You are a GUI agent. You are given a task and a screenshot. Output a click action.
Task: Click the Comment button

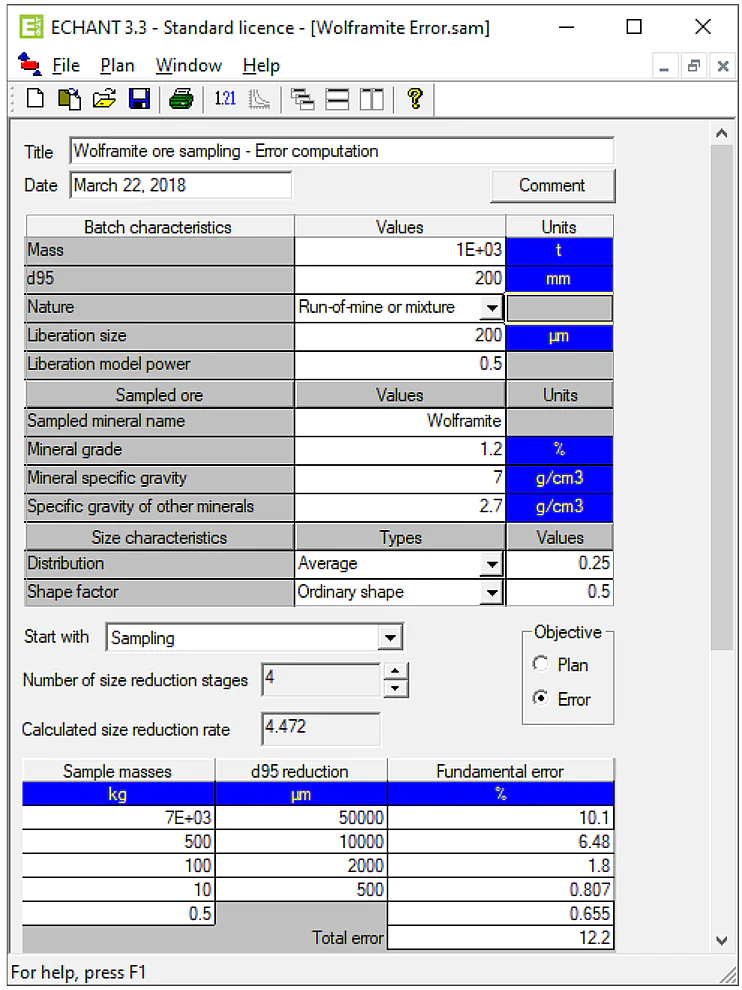pos(552,185)
